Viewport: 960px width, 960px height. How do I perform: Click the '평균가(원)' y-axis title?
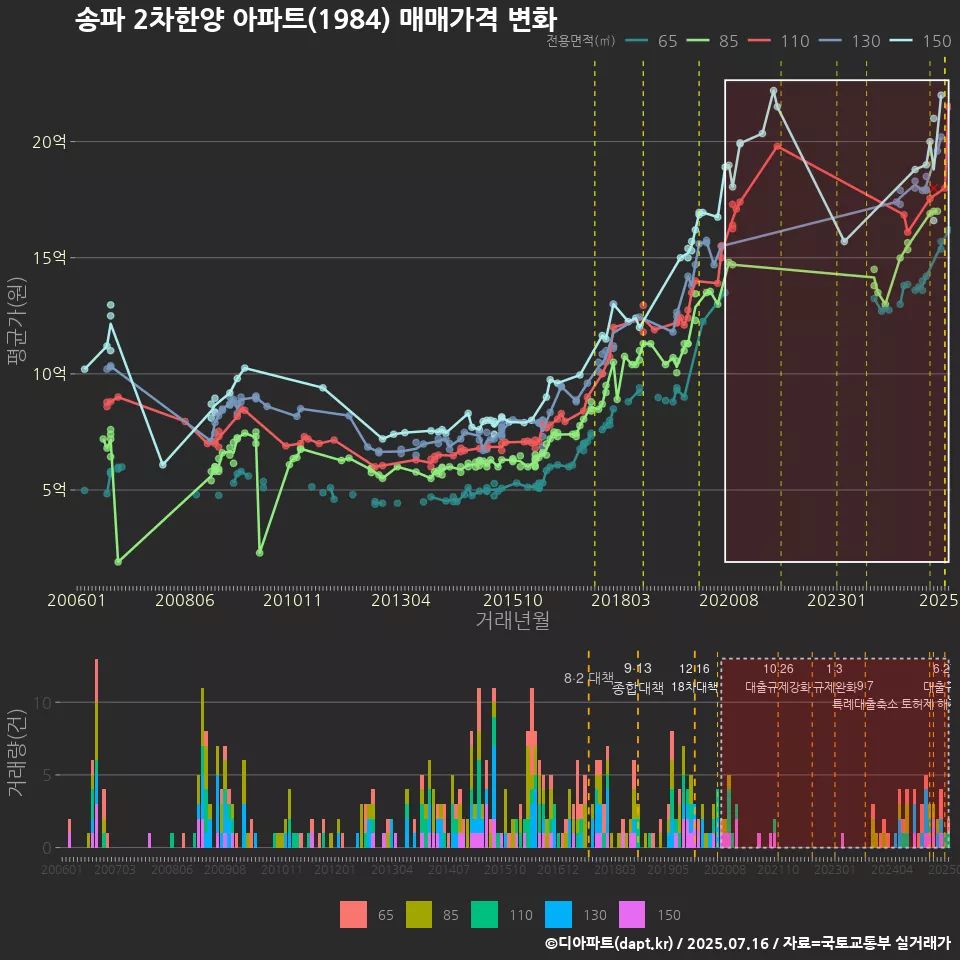click(x=16, y=321)
